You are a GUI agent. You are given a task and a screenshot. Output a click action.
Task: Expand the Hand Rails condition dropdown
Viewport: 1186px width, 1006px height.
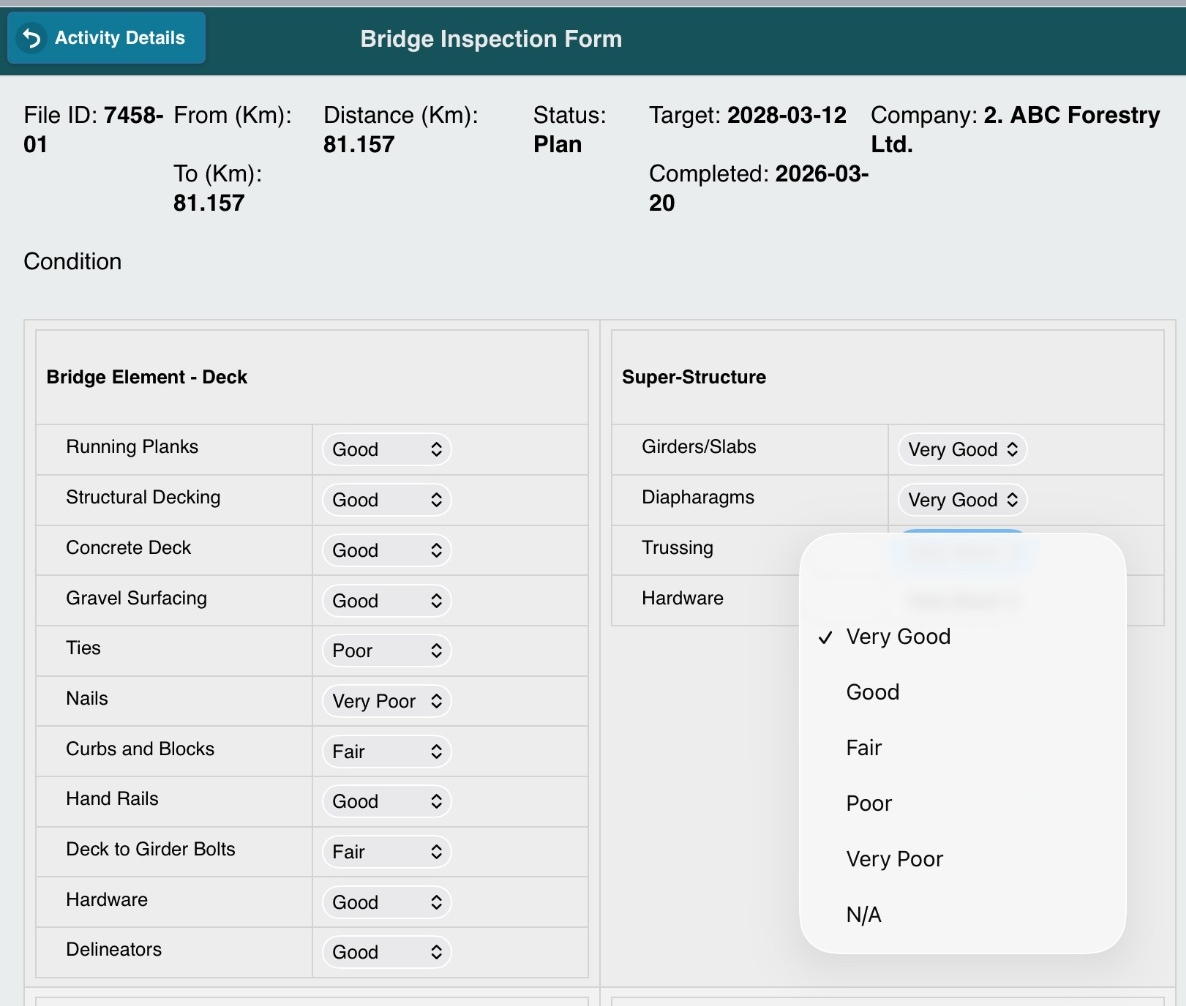(386, 801)
